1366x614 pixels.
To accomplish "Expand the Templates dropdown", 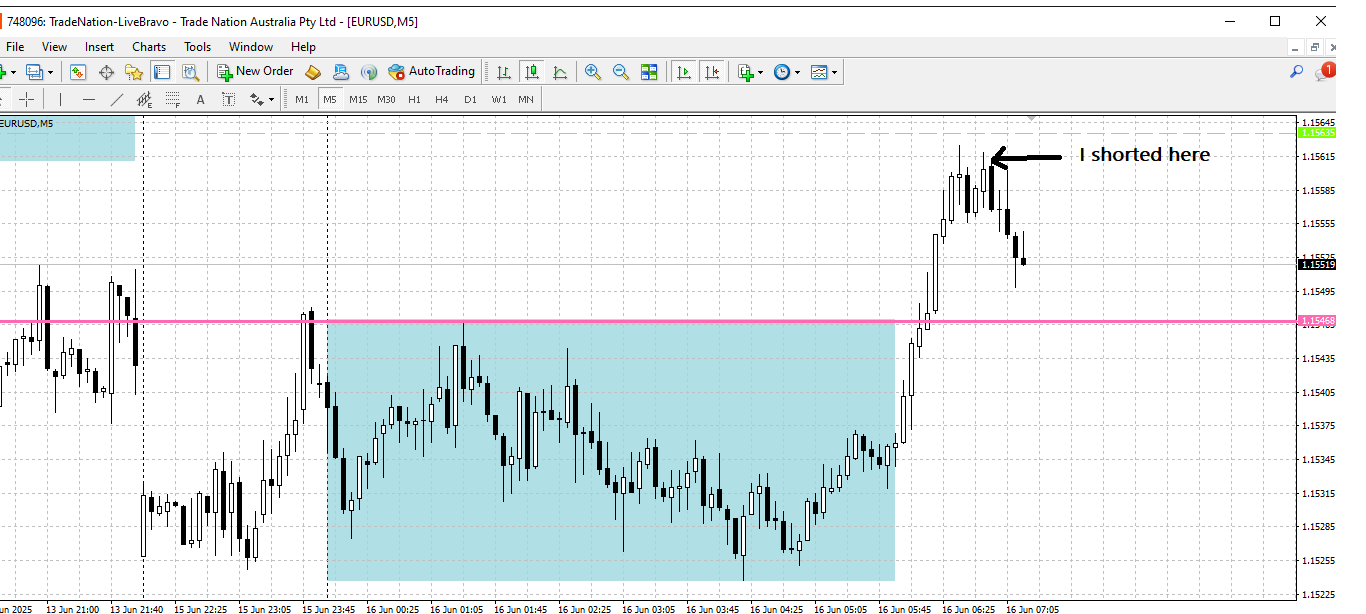I will point(834,72).
